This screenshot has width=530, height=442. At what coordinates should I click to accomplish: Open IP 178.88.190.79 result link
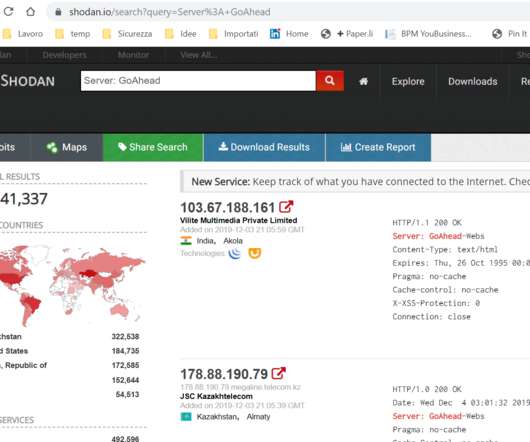click(x=224, y=374)
